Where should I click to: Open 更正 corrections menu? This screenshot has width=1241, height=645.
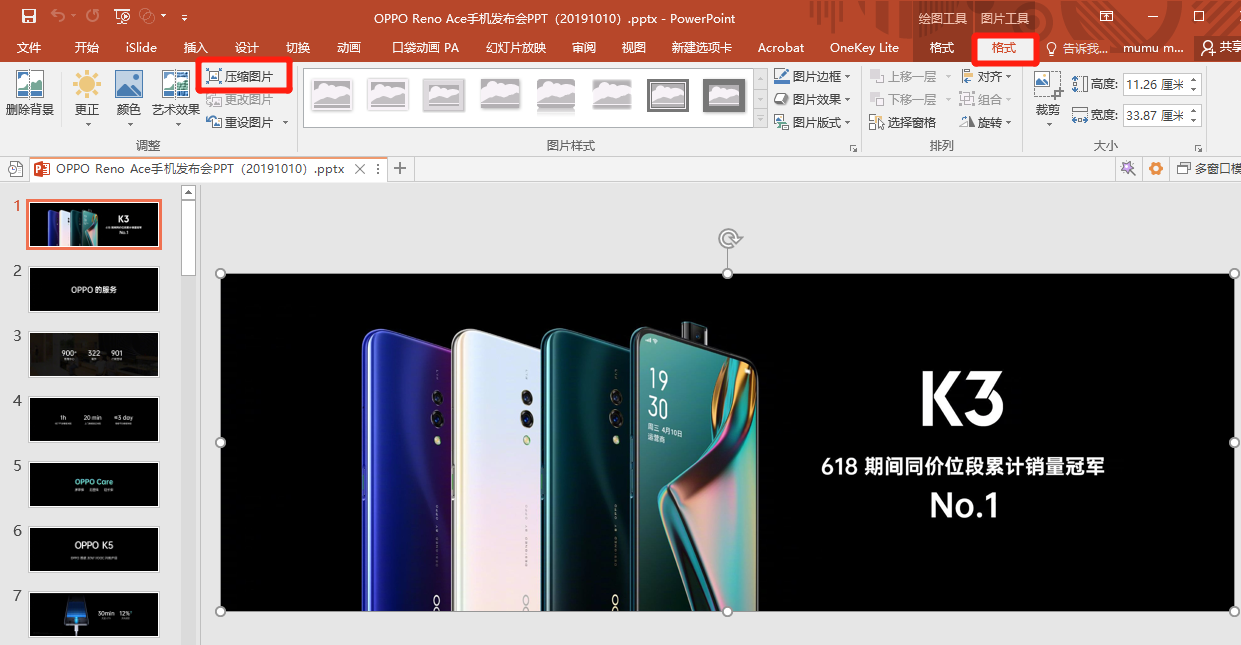pyautogui.click(x=87, y=97)
